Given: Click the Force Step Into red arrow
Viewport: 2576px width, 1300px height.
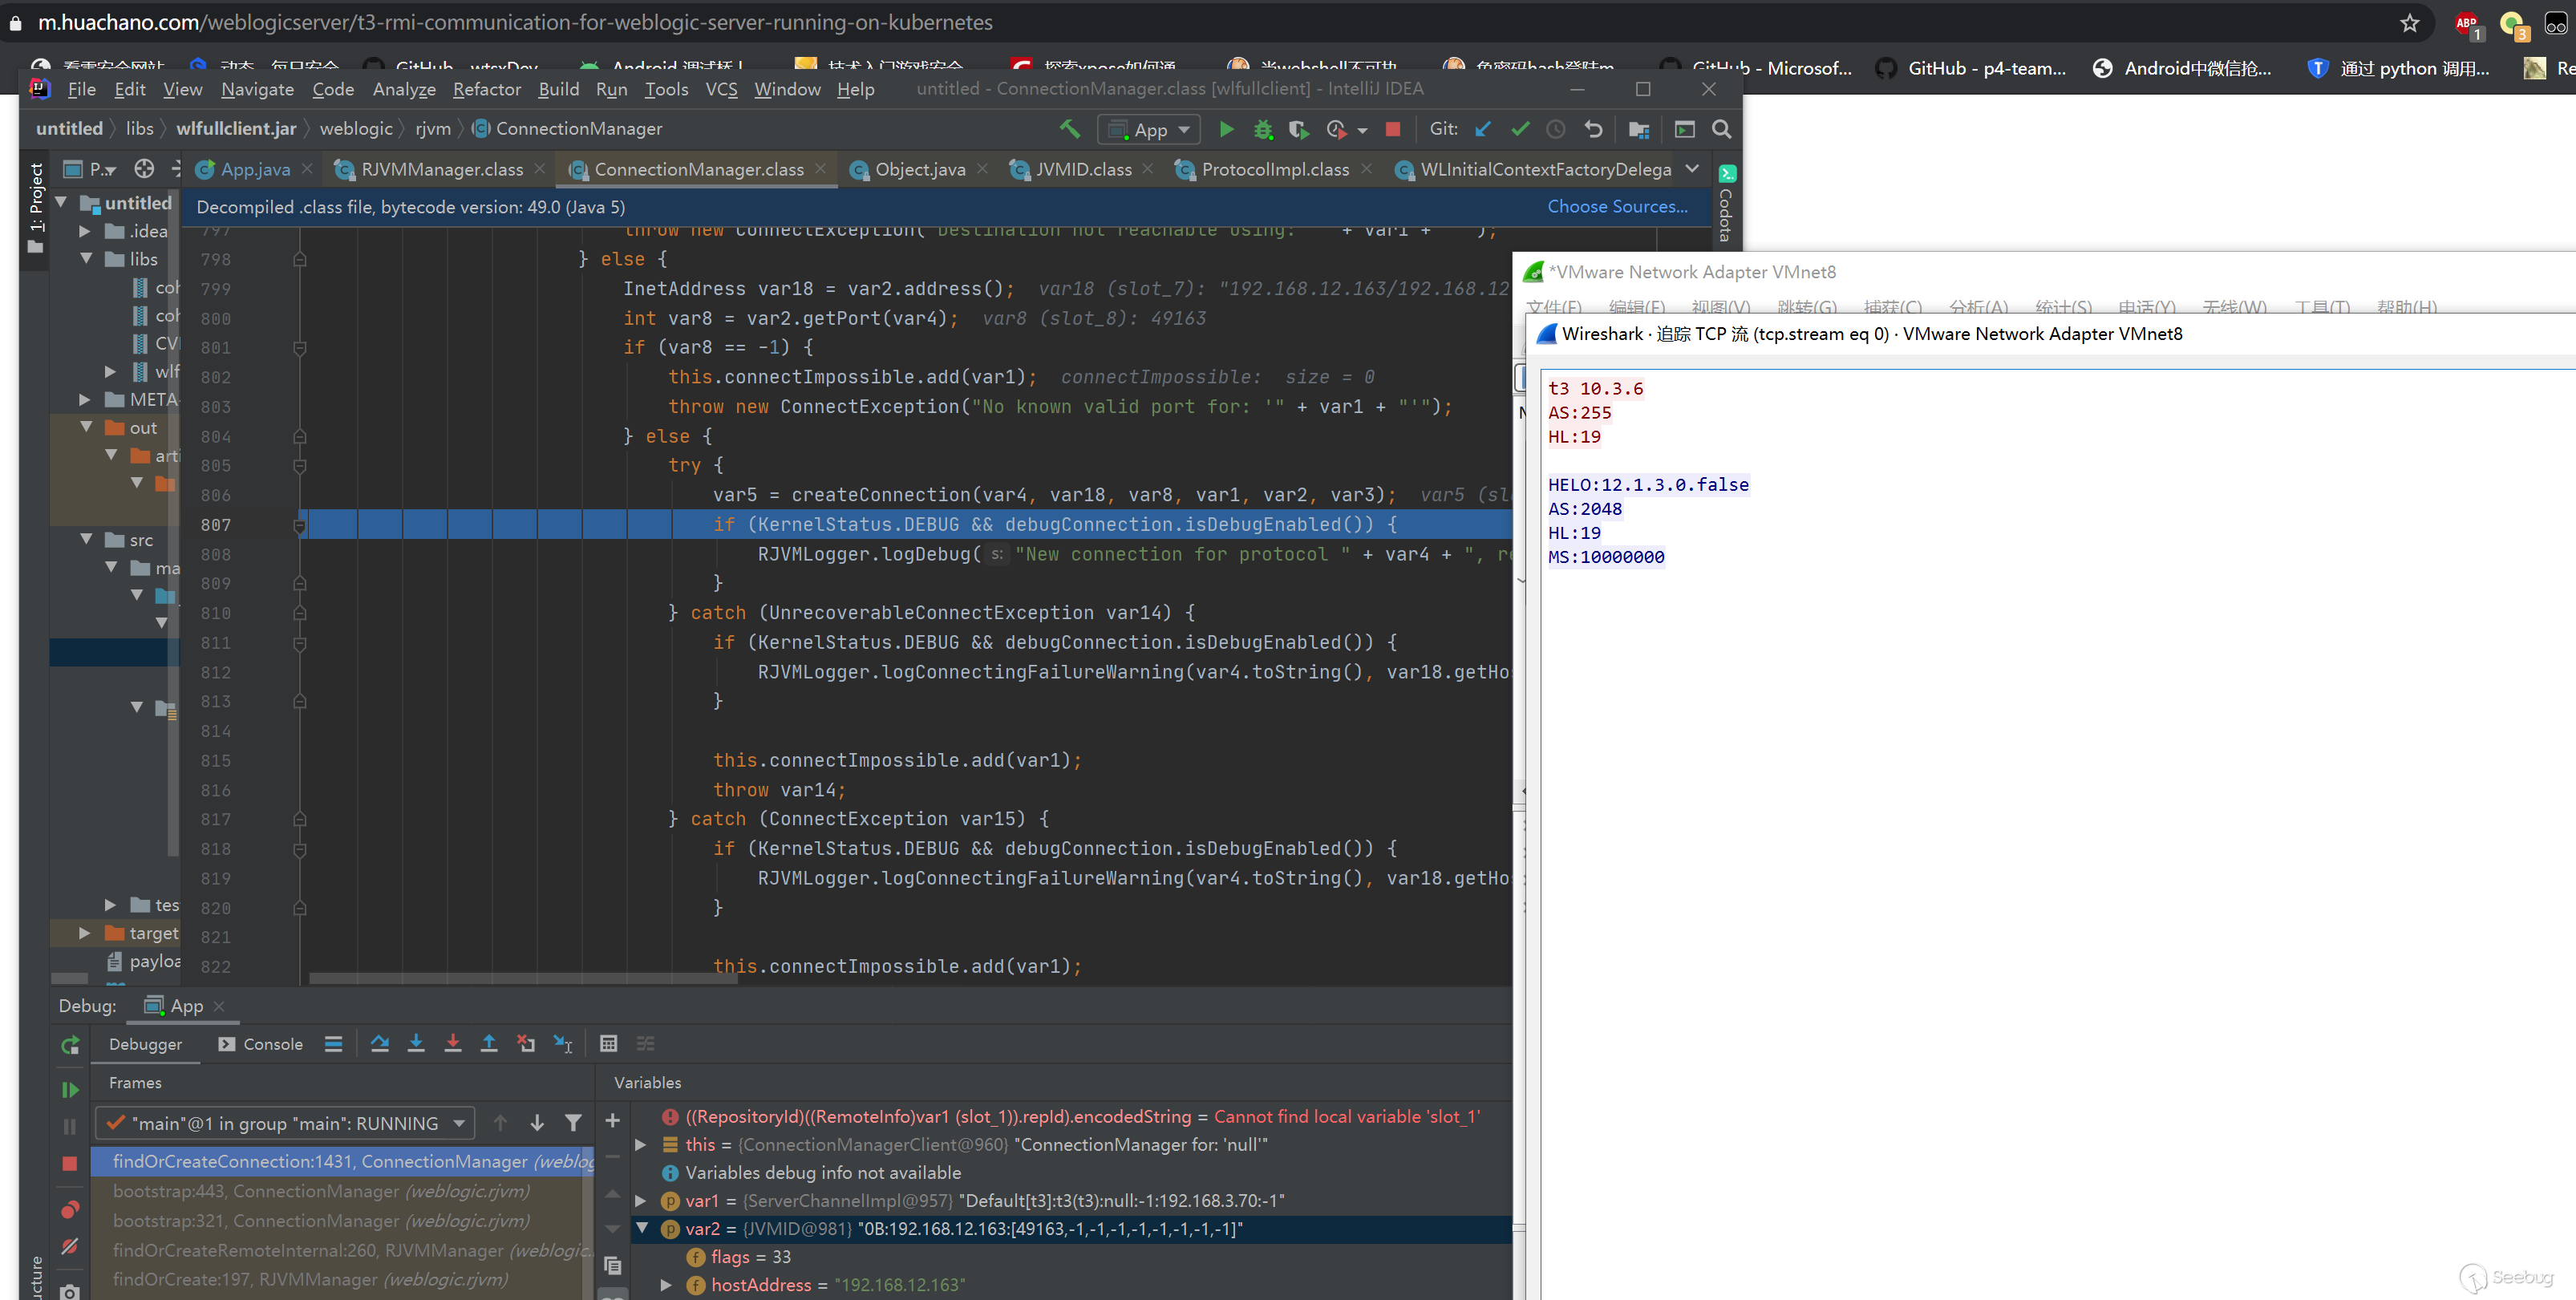Looking at the screenshot, I should pyautogui.click(x=452, y=1043).
